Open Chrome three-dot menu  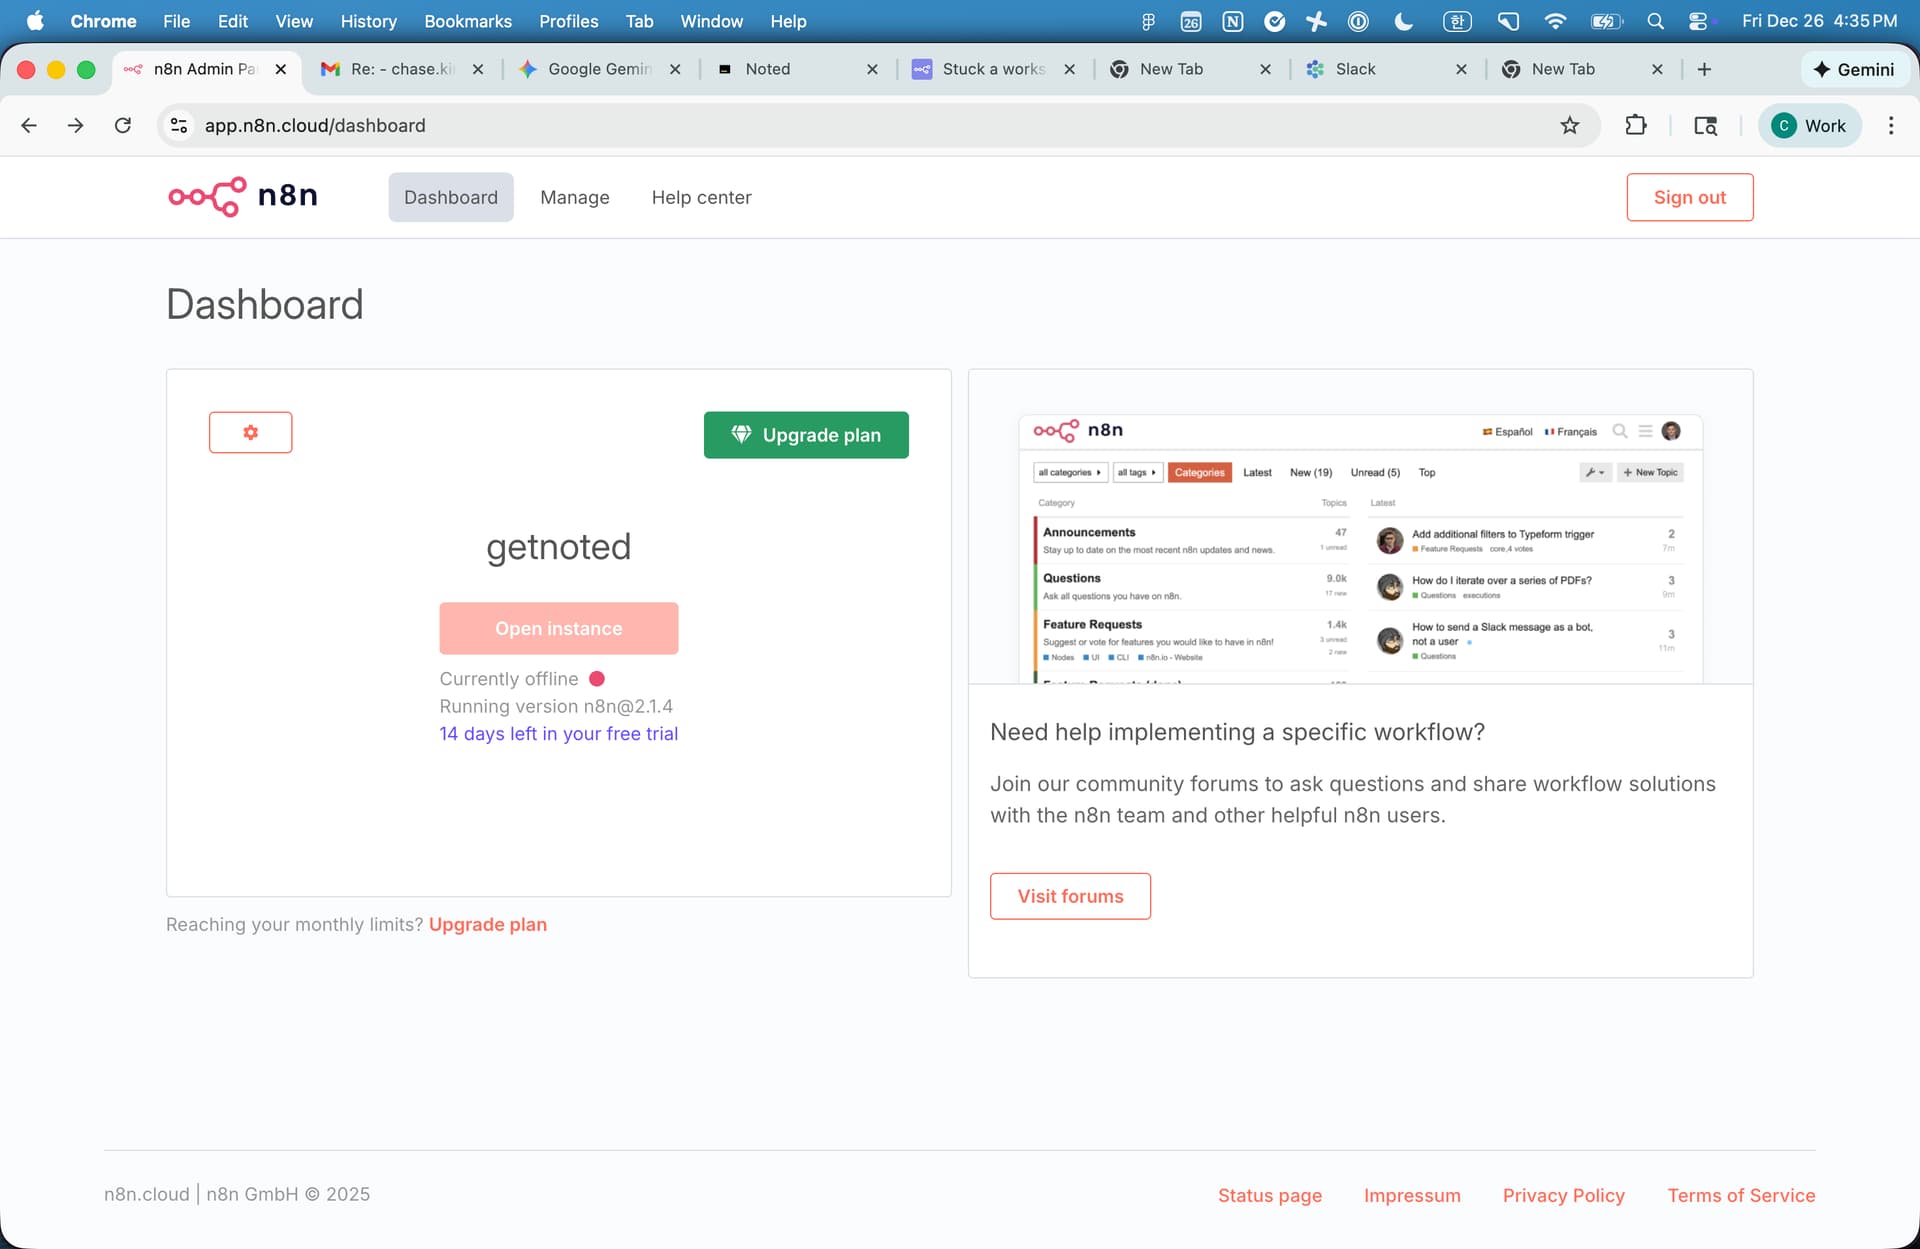click(x=1890, y=125)
